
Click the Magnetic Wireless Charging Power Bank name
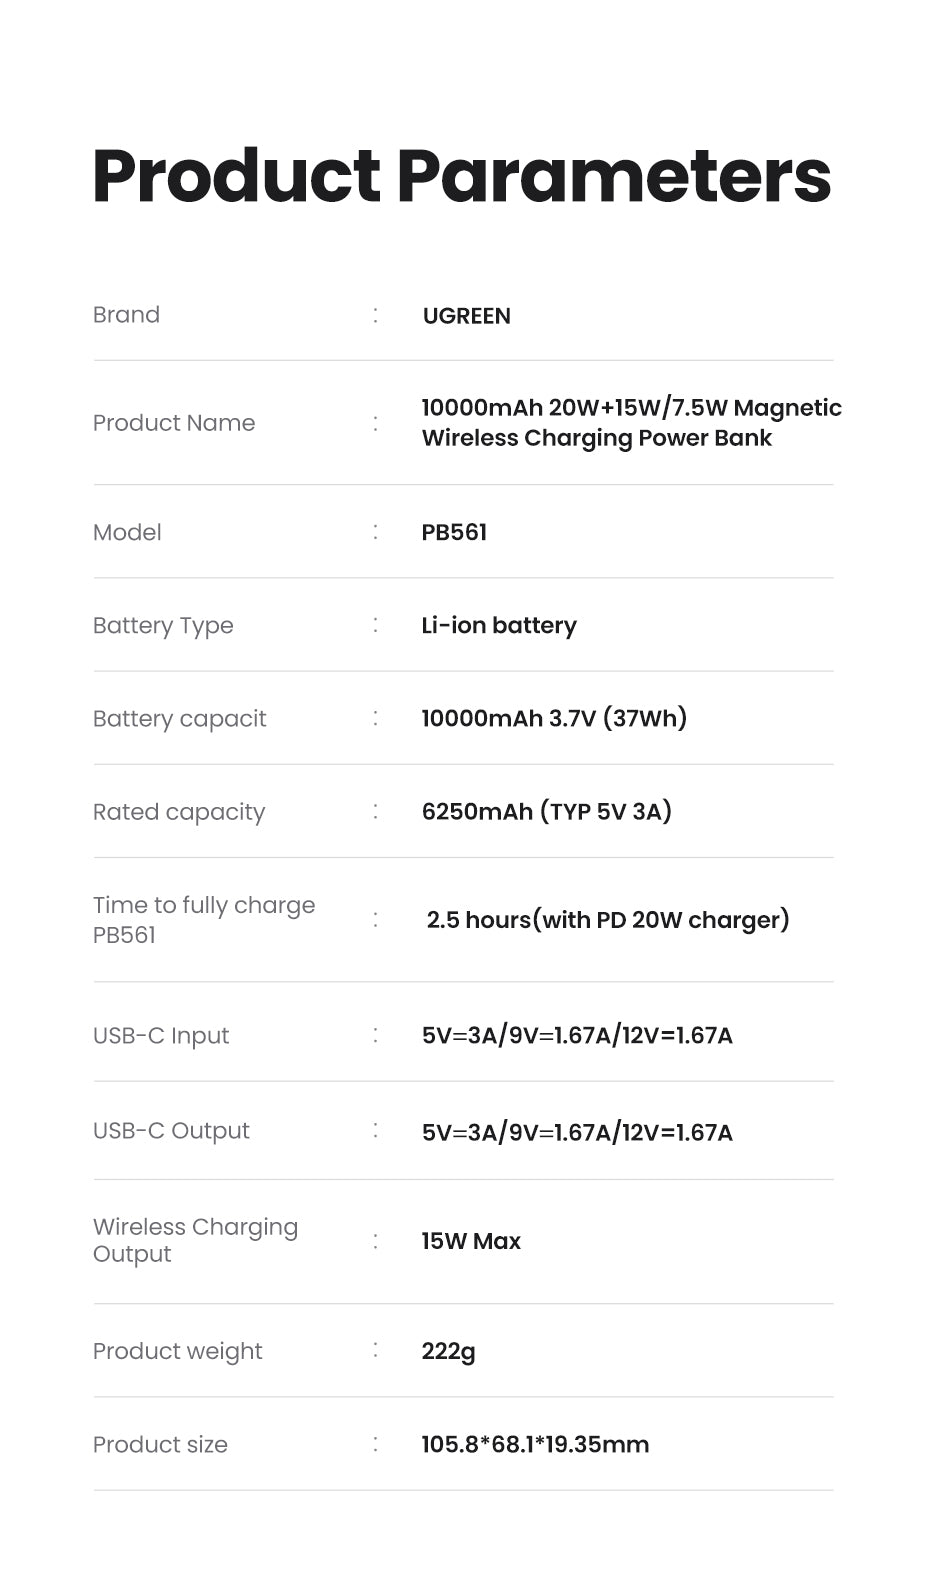631,423
